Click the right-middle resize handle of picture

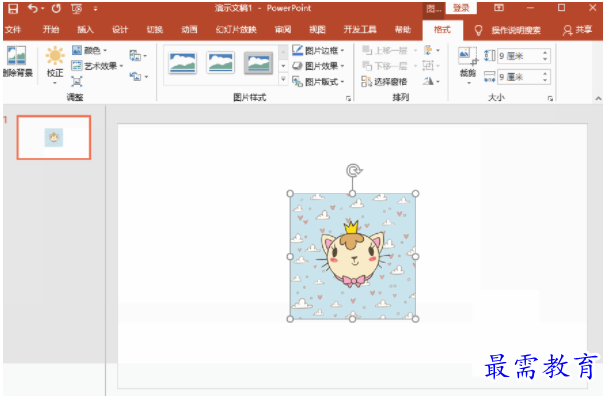click(x=415, y=256)
